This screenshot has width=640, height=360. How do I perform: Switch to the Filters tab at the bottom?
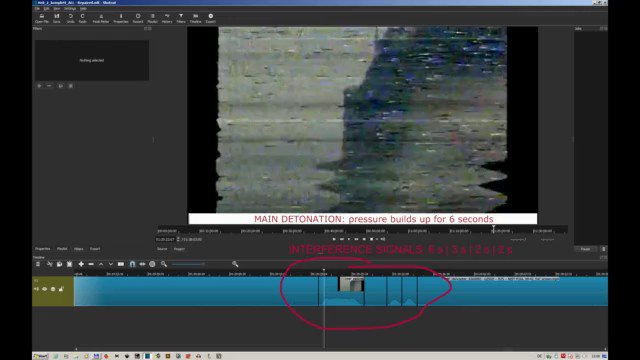pos(79,249)
